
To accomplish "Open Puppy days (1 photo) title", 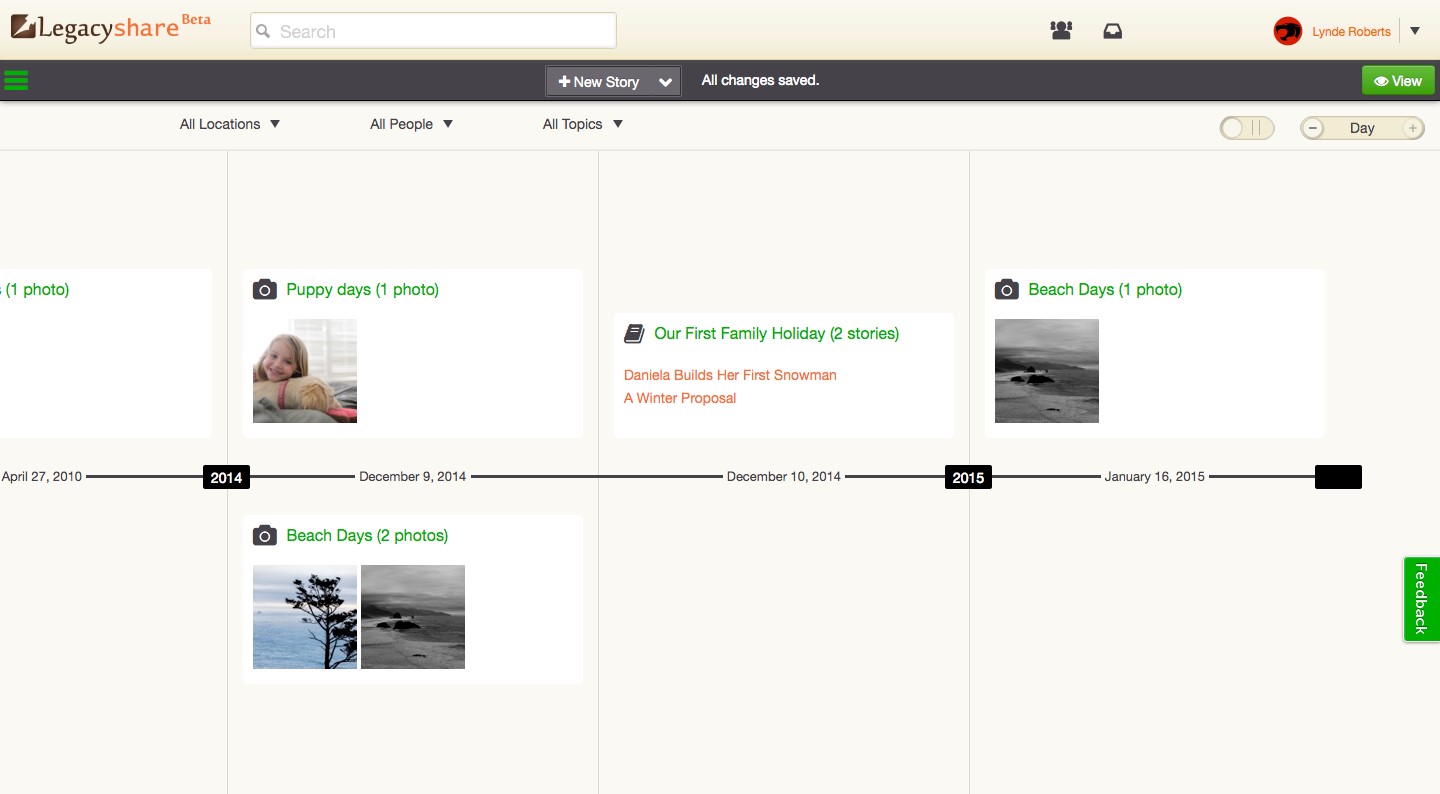I will pyautogui.click(x=363, y=290).
